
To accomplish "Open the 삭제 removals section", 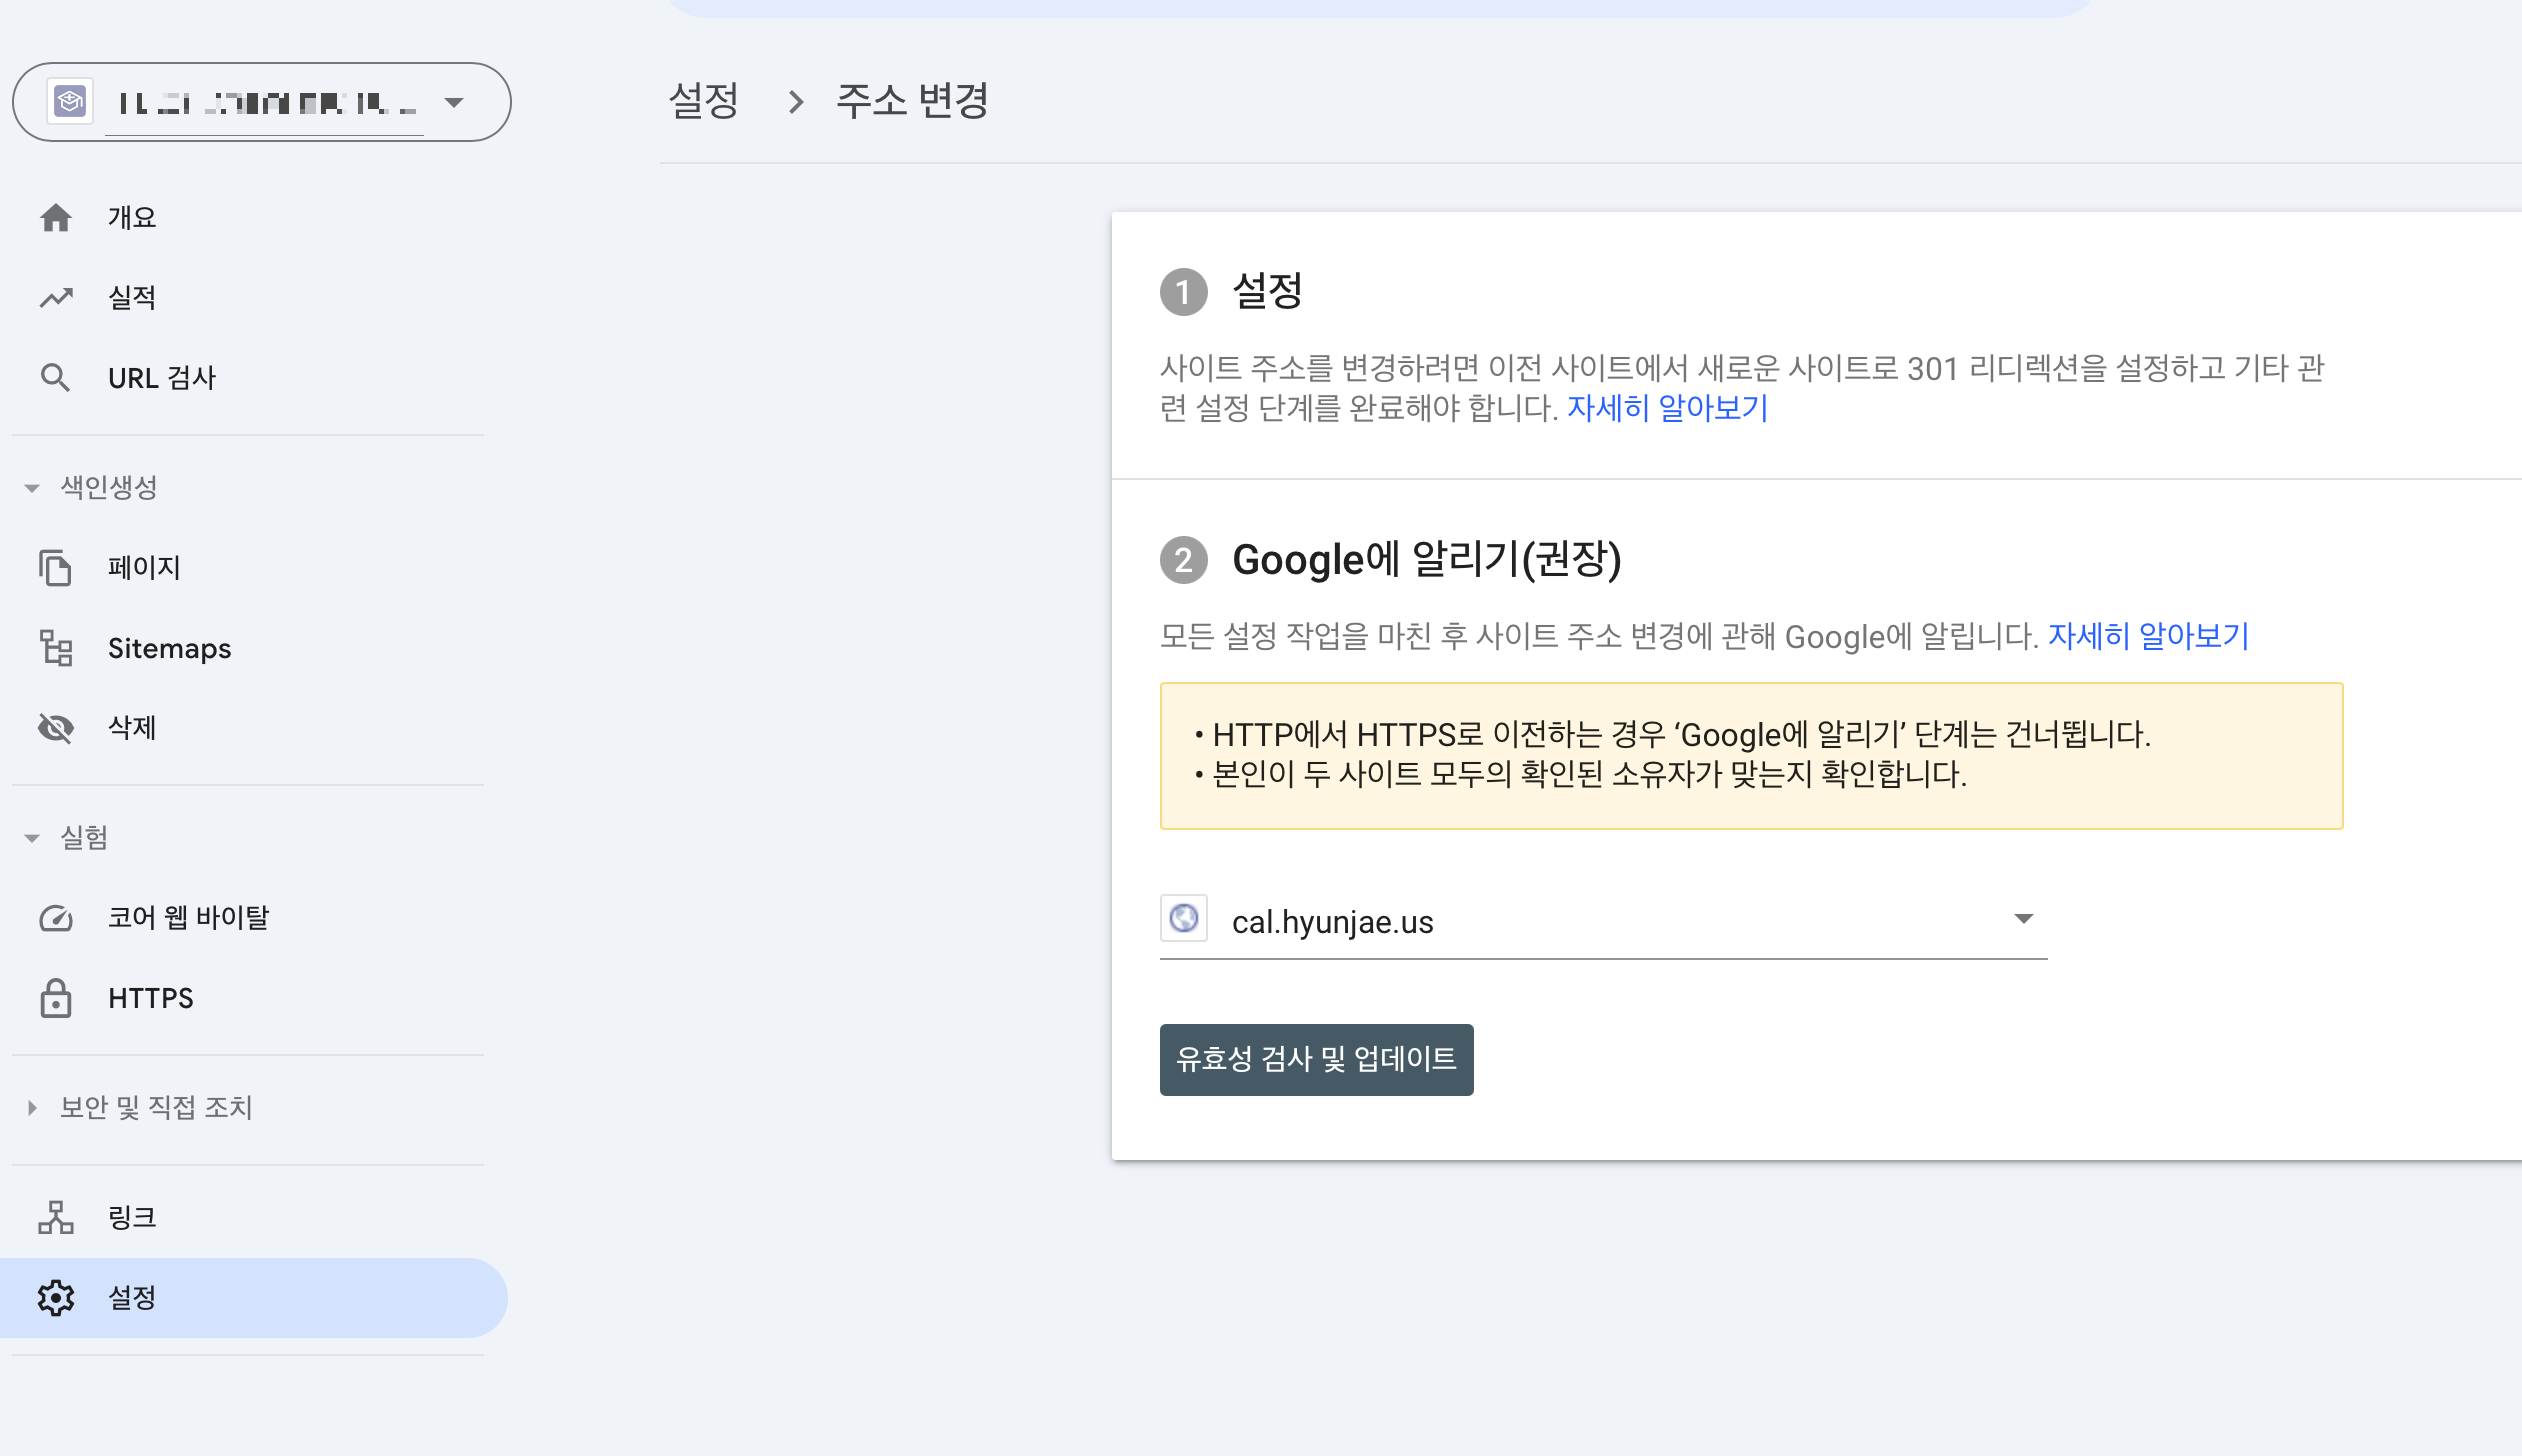I will [x=131, y=727].
